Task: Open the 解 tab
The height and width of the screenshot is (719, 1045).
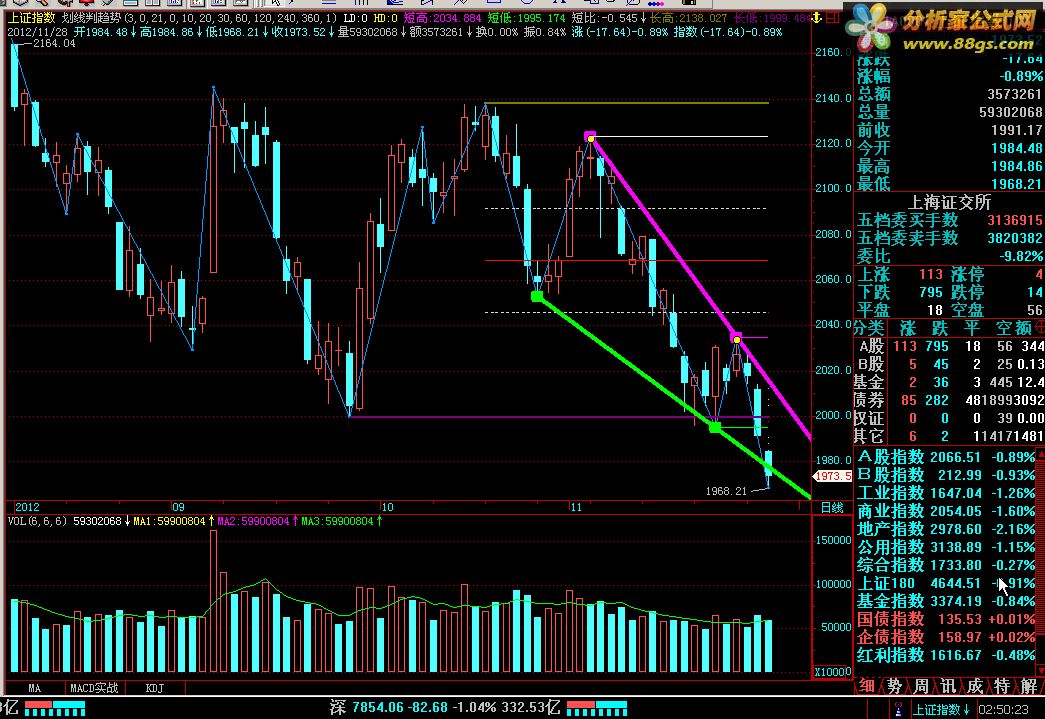Action: point(1029,686)
